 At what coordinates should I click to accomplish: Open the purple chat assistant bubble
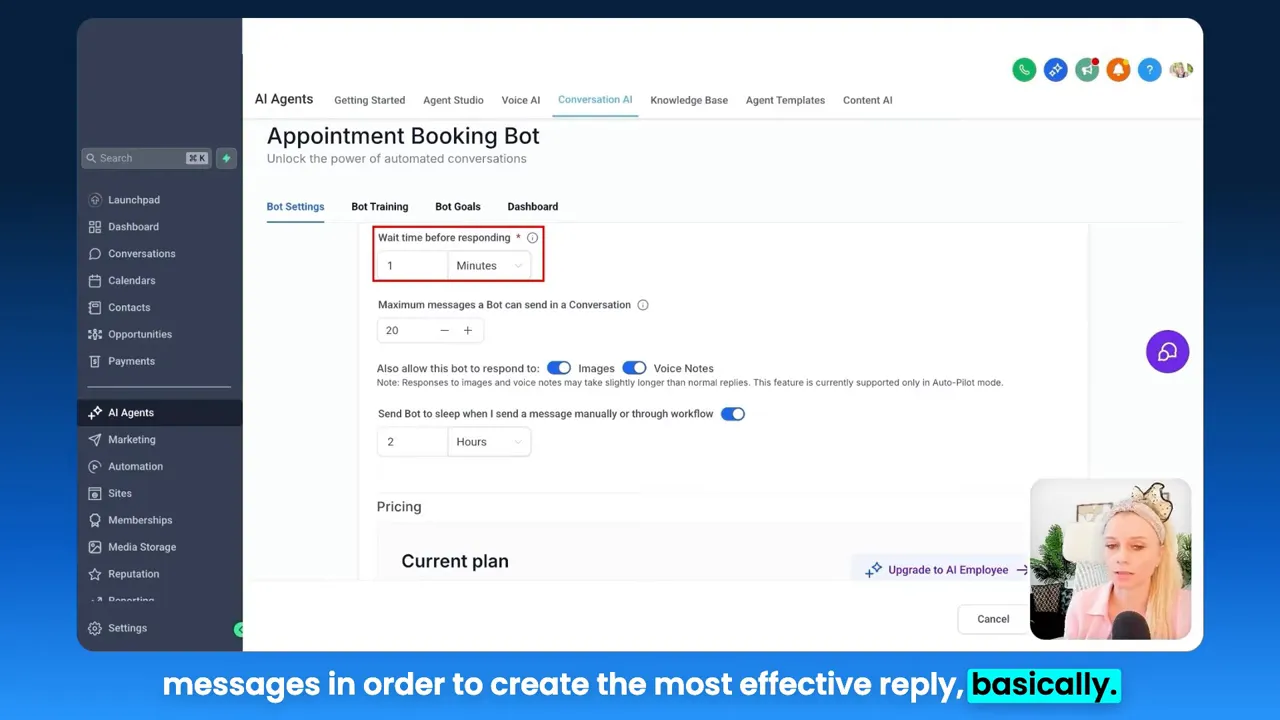1167,351
